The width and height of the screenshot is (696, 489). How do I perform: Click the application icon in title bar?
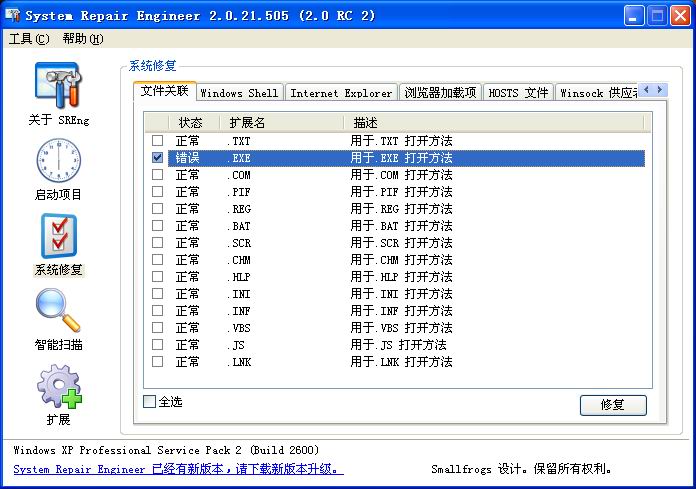tap(13, 15)
